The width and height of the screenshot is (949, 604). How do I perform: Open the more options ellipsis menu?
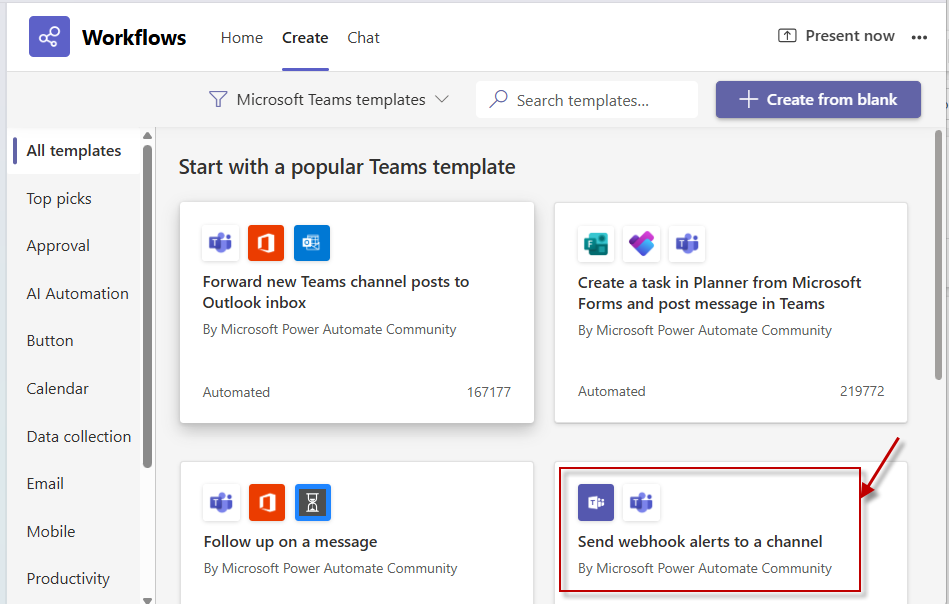coord(919,37)
